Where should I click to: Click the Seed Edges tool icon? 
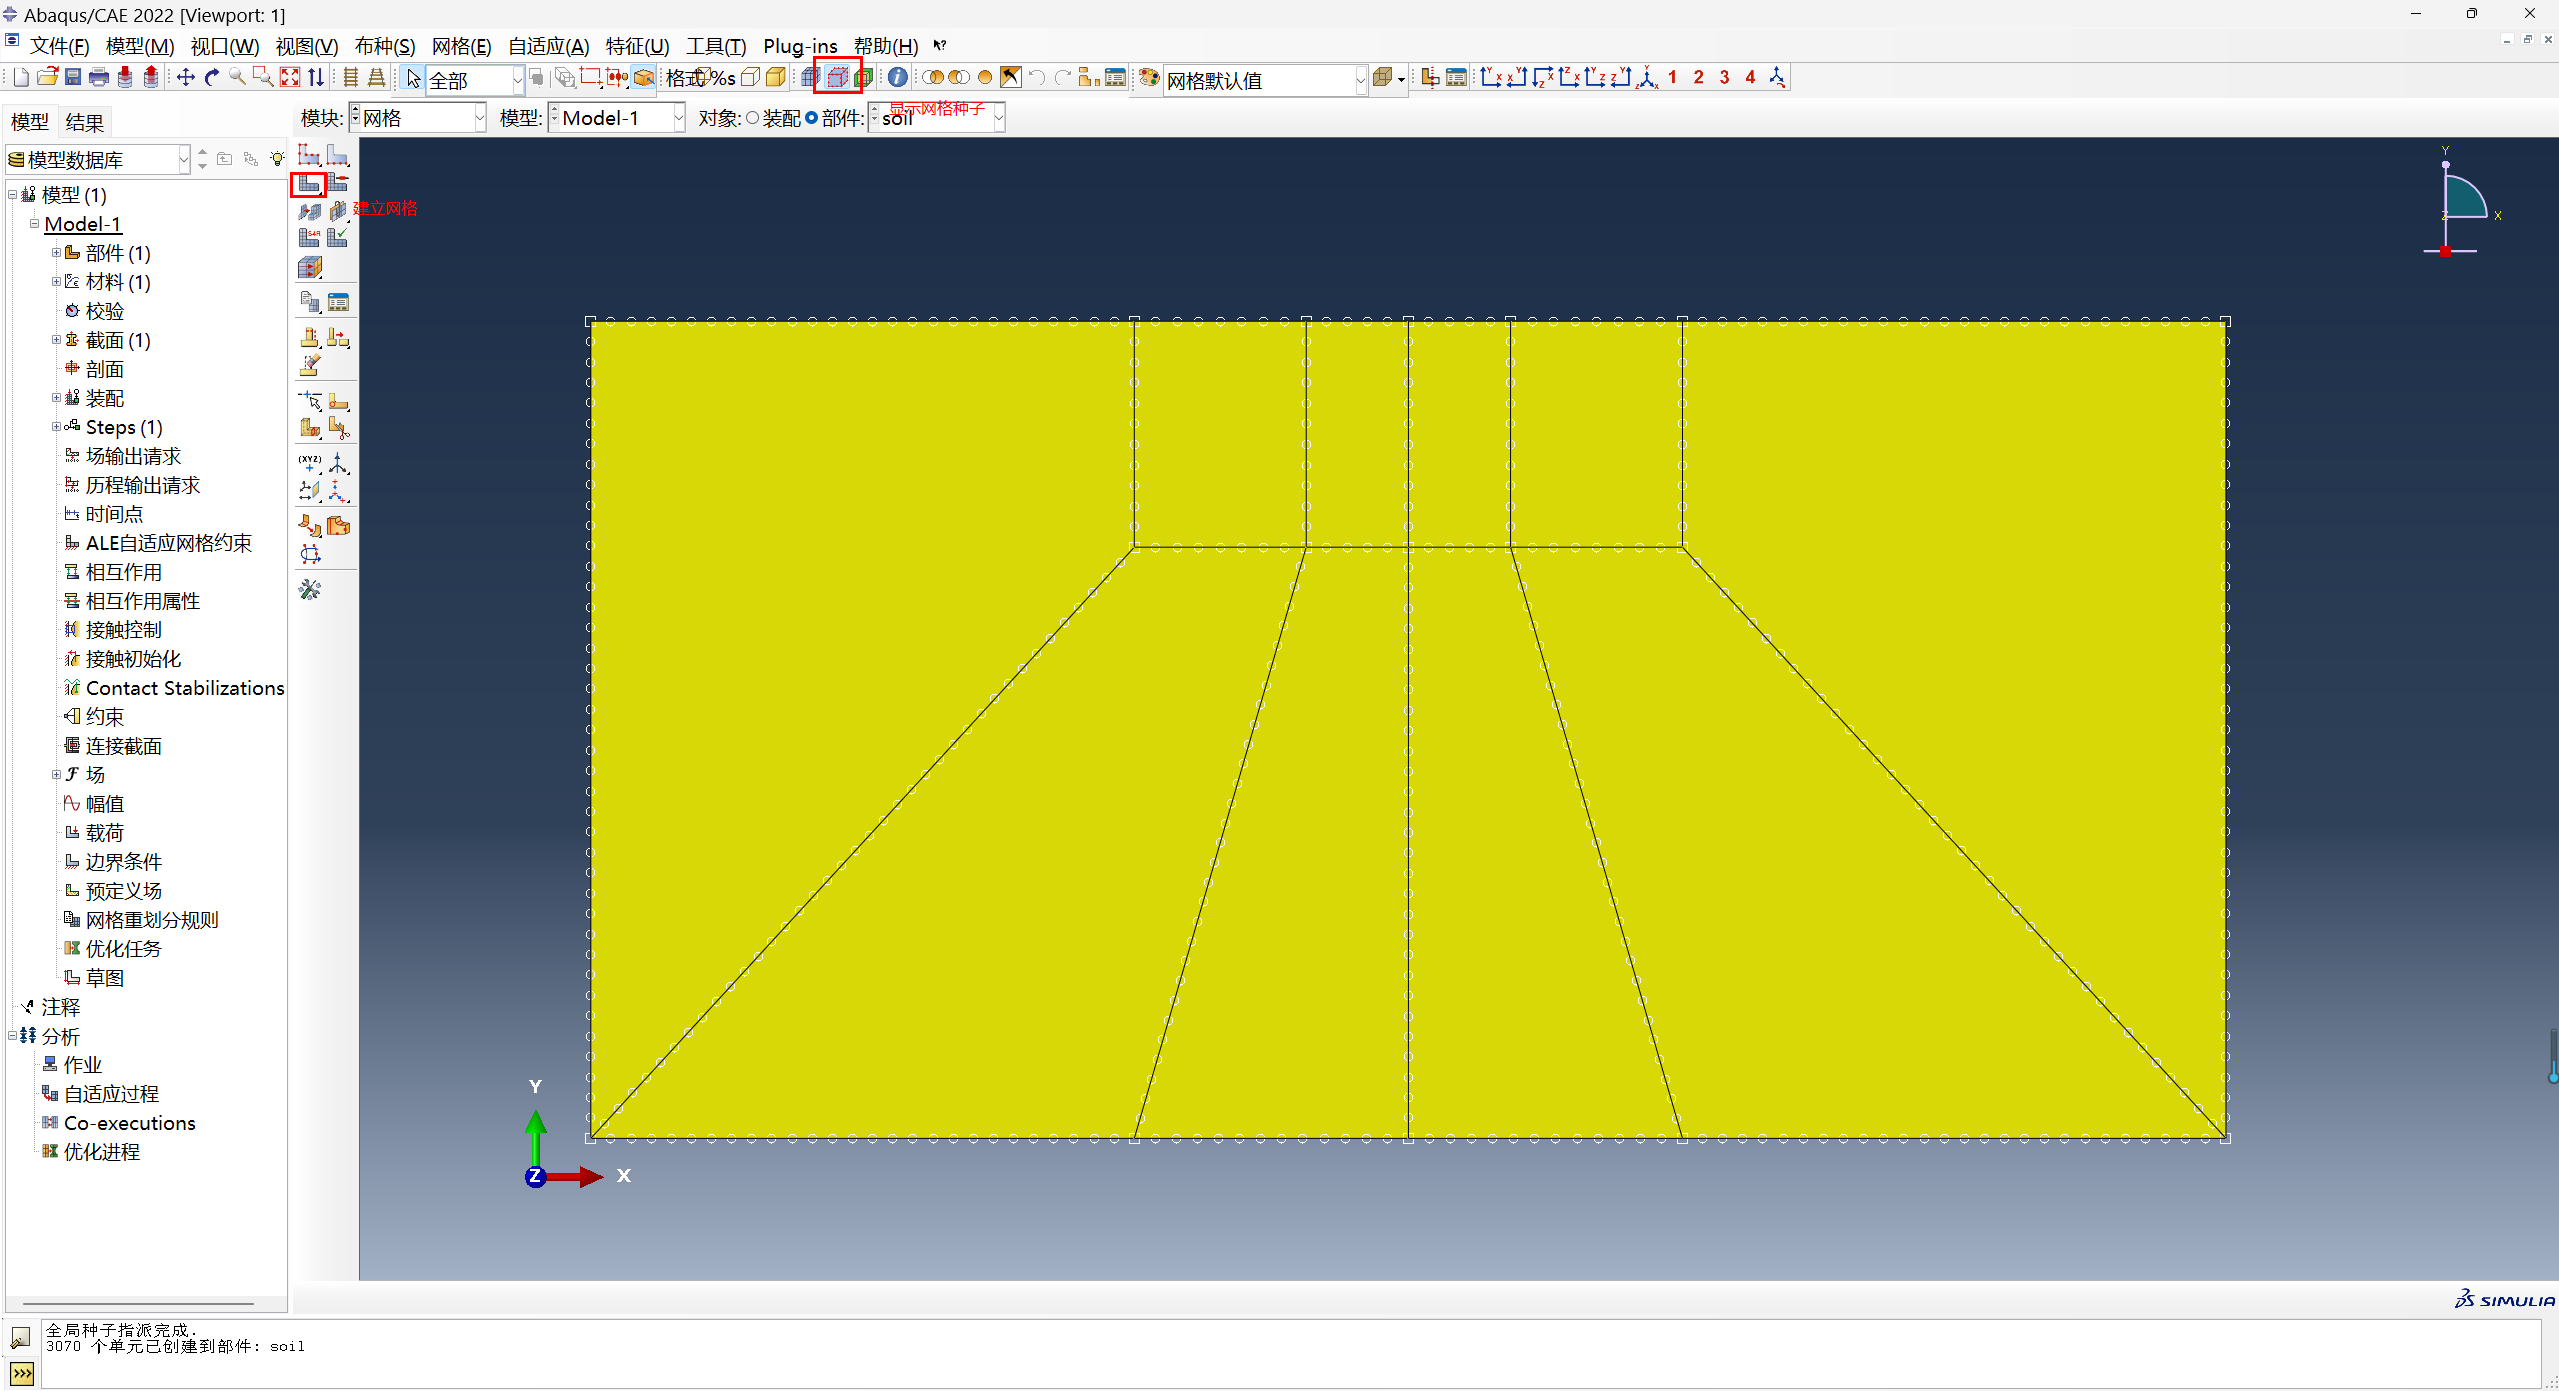(x=338, y=156)
